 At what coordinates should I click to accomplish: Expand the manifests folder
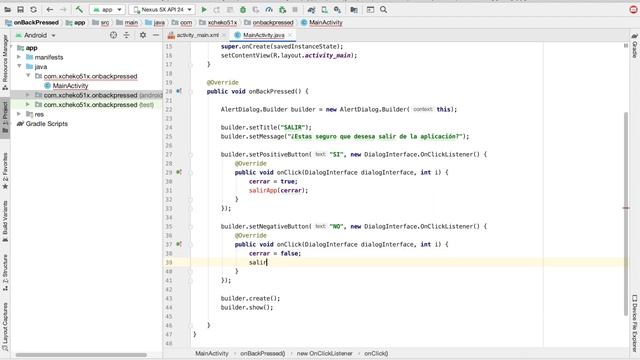[19, 57]
